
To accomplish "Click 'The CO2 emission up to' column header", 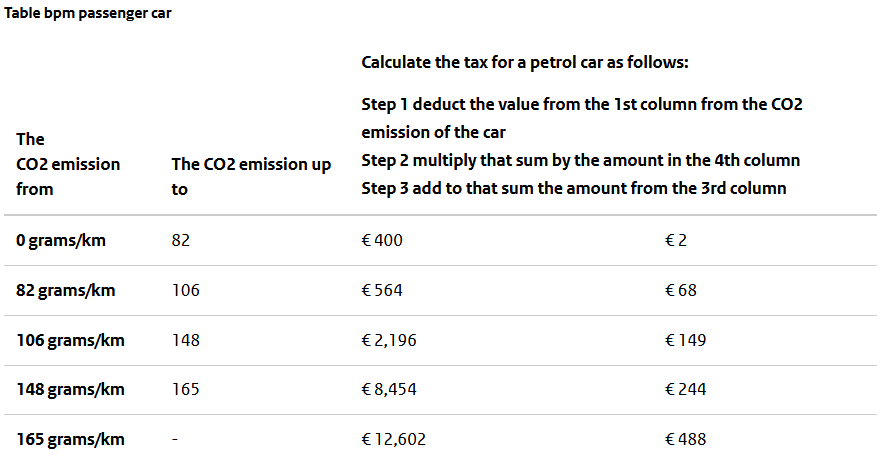I will coord(251,177).
